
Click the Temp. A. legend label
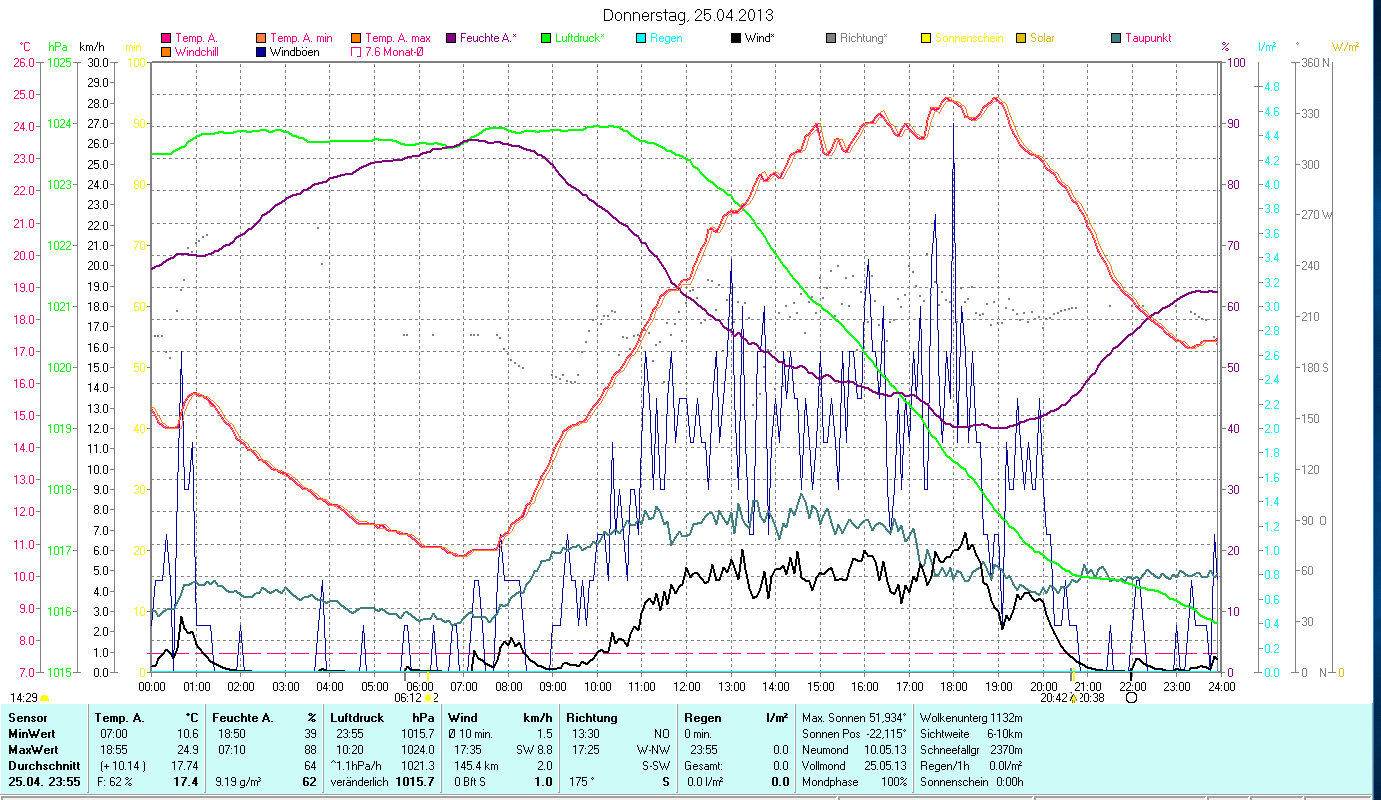(x=196, y=38)
